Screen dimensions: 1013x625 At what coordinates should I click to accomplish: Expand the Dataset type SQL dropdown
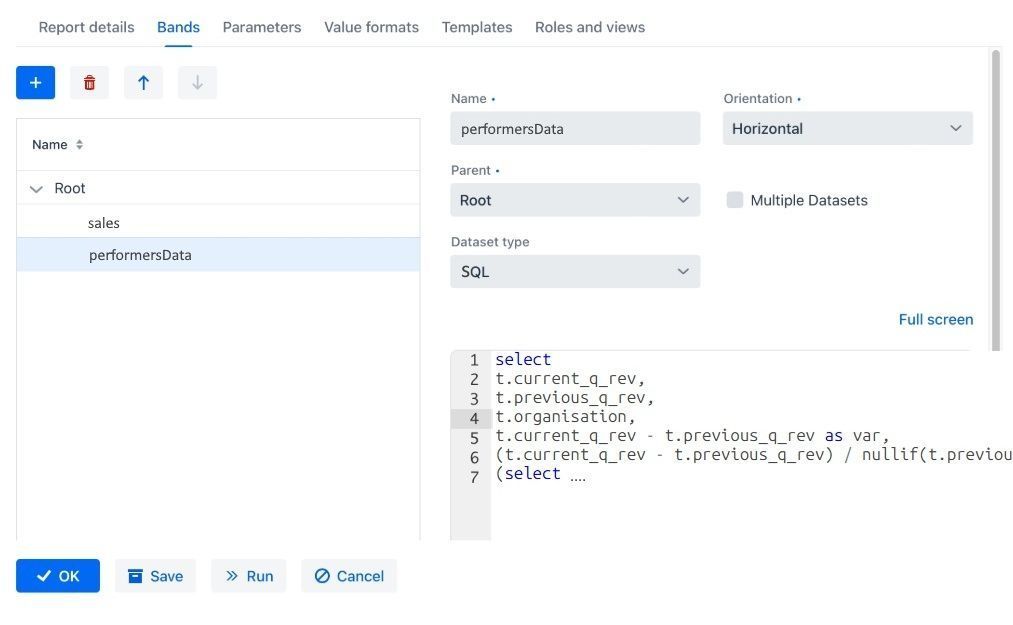tap(574, 271)
